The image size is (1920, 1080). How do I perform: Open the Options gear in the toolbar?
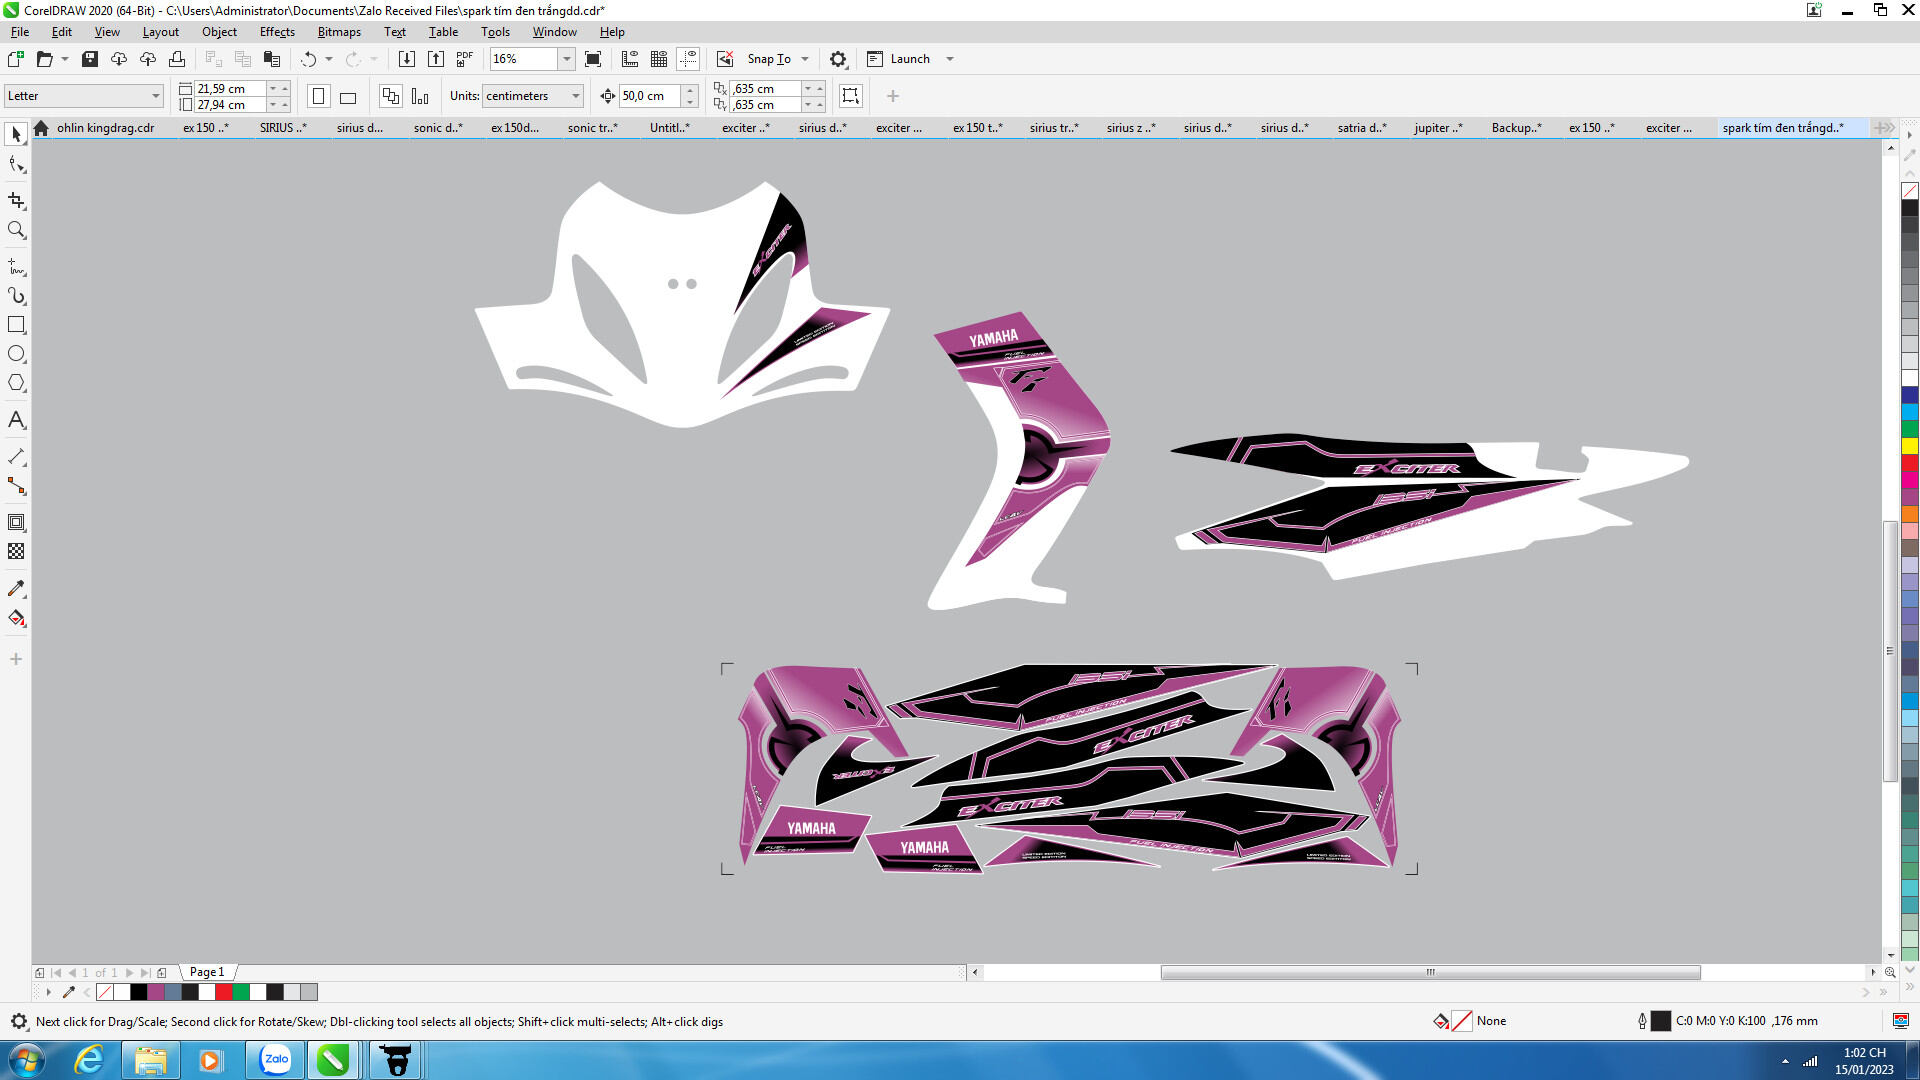pyautogui.click(x=838, y=59)
